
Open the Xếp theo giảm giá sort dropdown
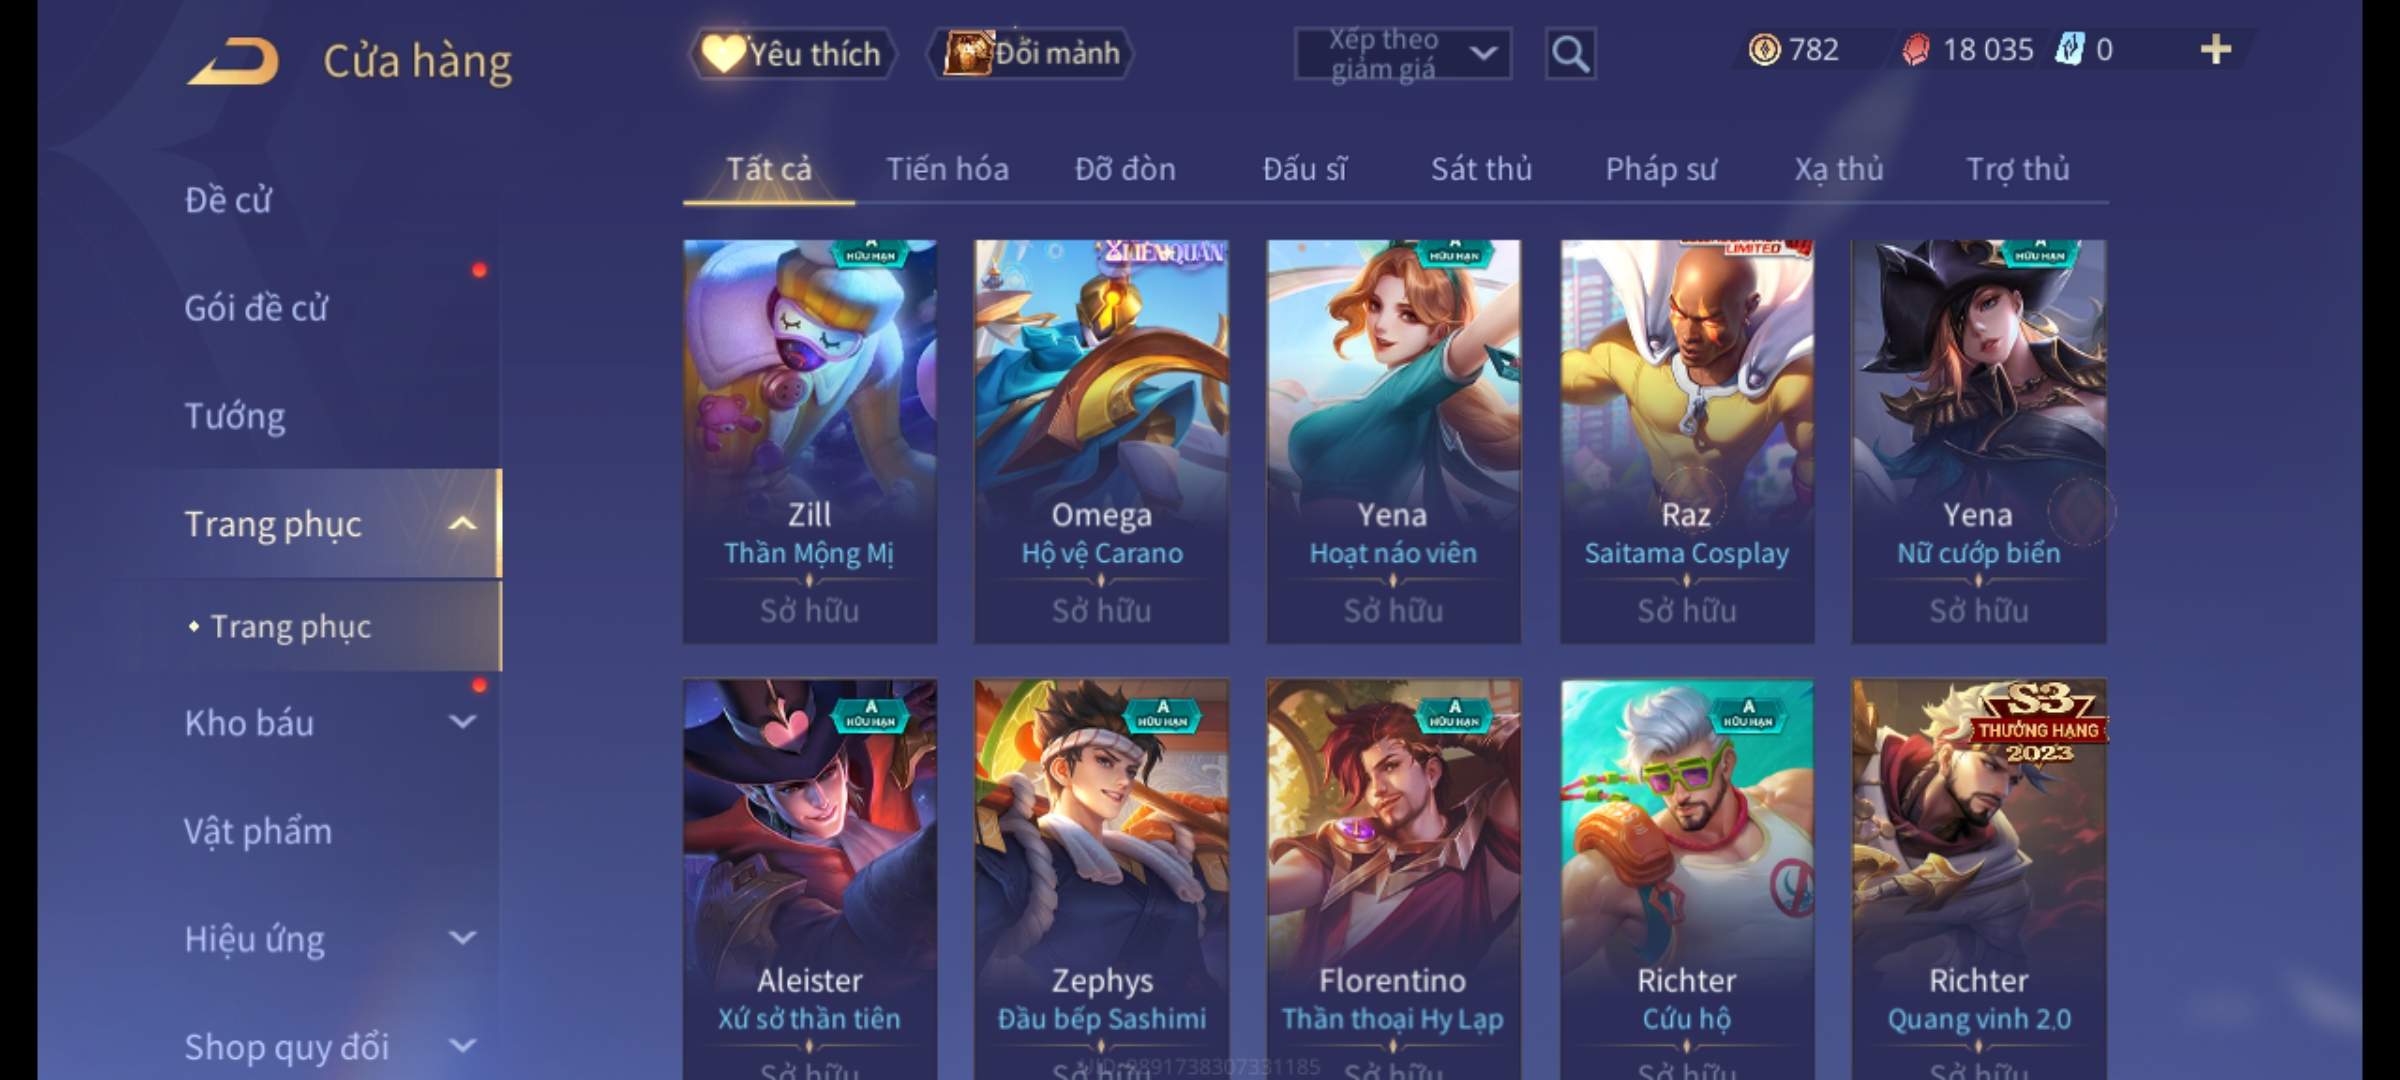(1403, 54)
